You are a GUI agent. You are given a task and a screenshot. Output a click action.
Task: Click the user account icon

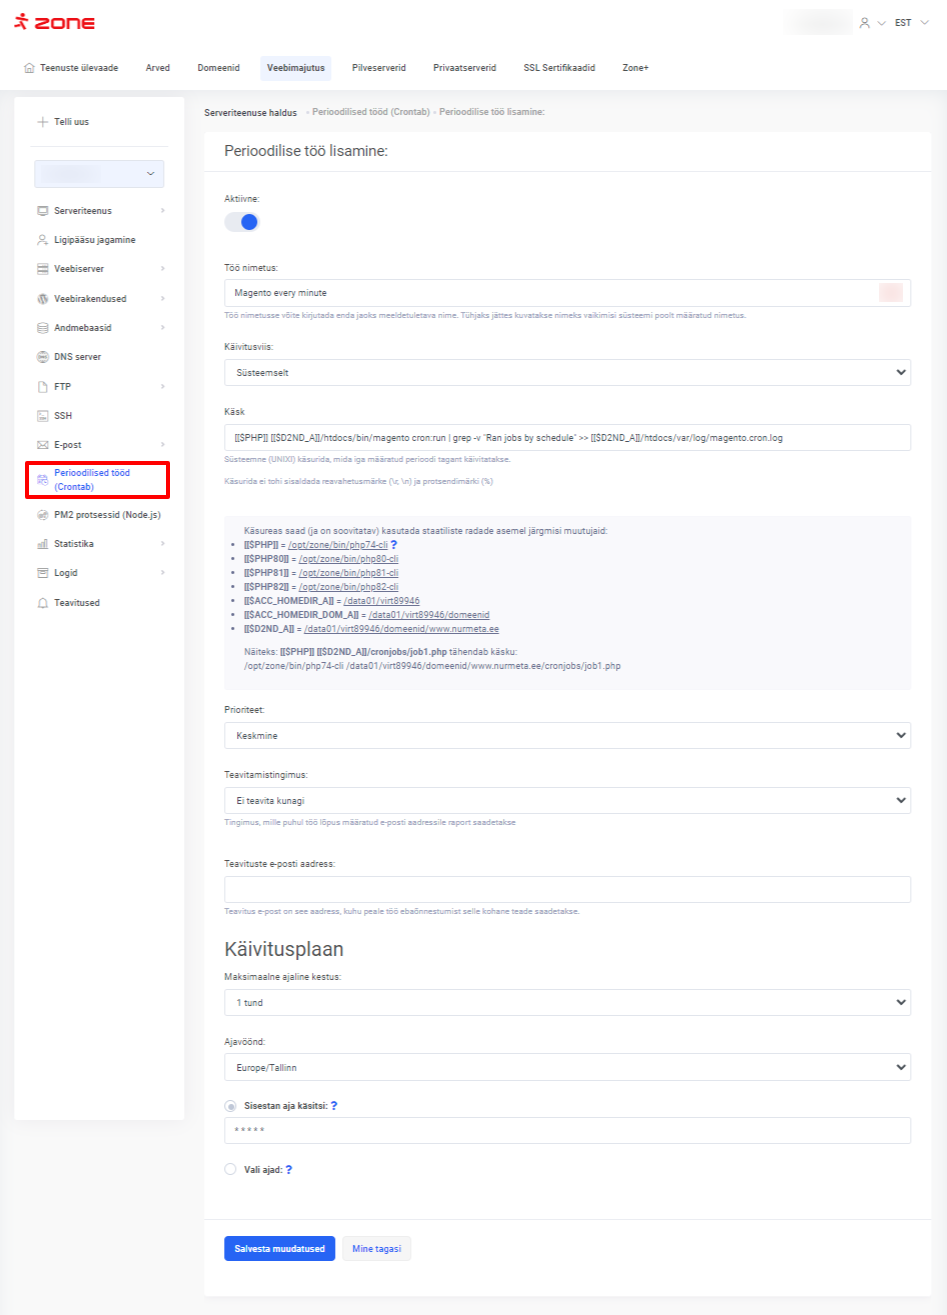(864, 22)
